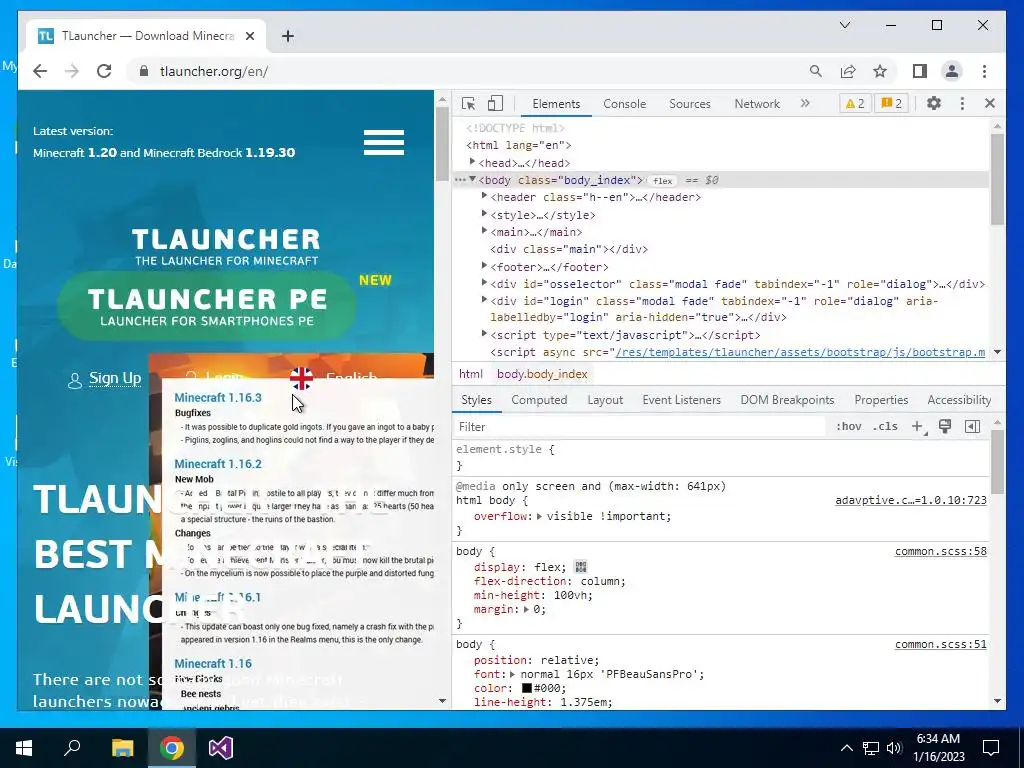Expand the header class h--en node
Image resolution: width=1024 pixels, height=768 pixels.
pos(484,196)
